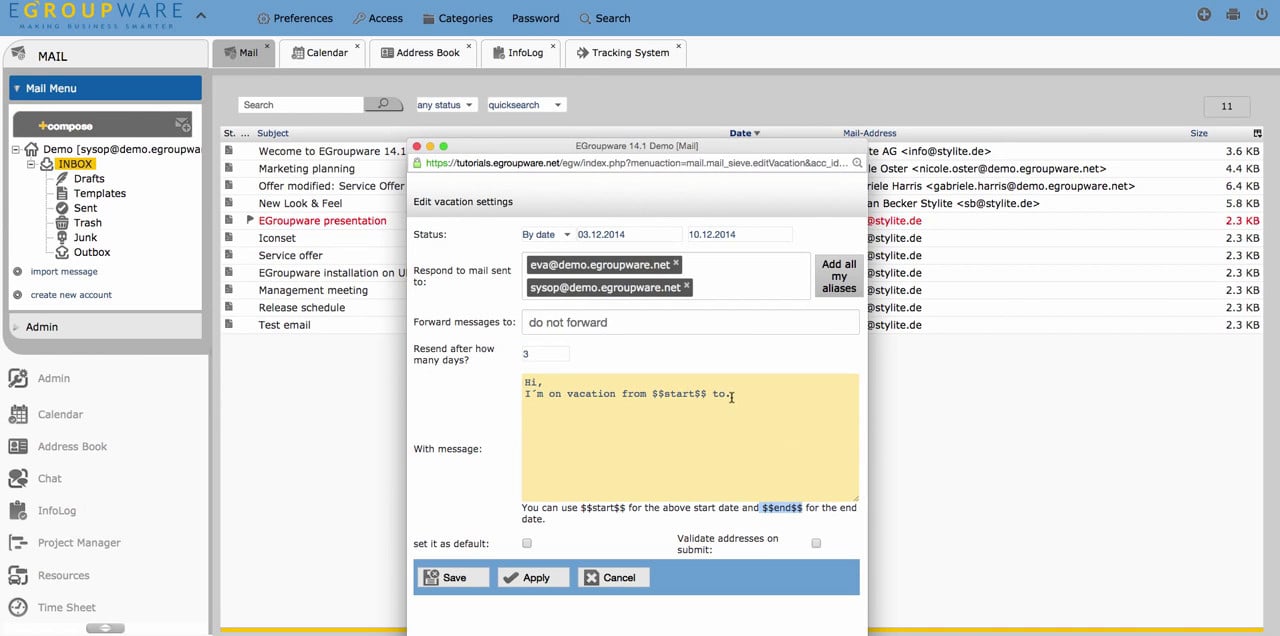The height and width of the screenshot is (636, 1280).
Task: Click the "Add all my aliases" button
Action: 838,277
